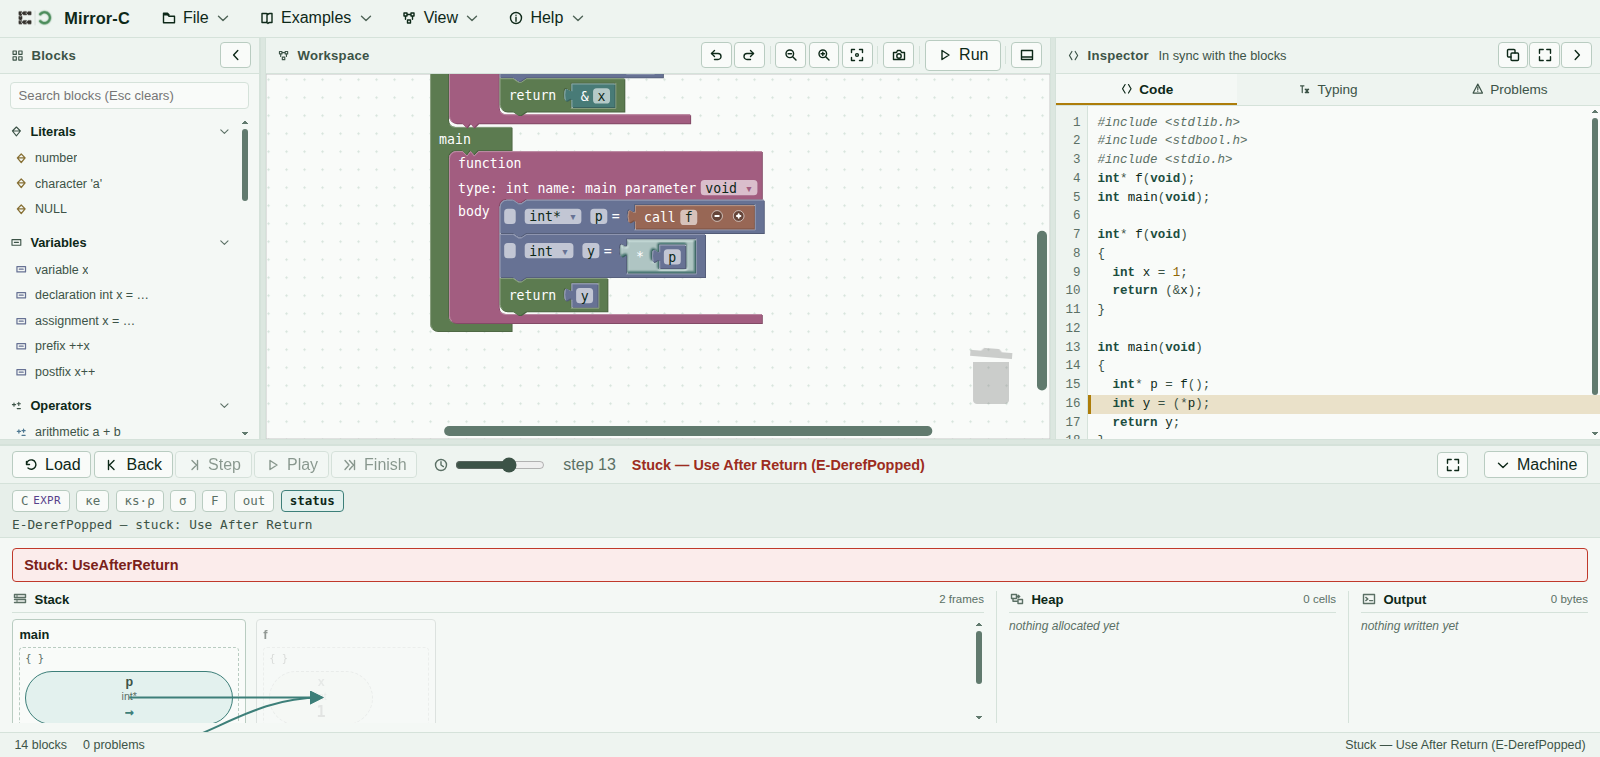The height and width of the screenshot is (757, 1600).
Task: Click the f stack frame card
Action: (x=345, y=672)
